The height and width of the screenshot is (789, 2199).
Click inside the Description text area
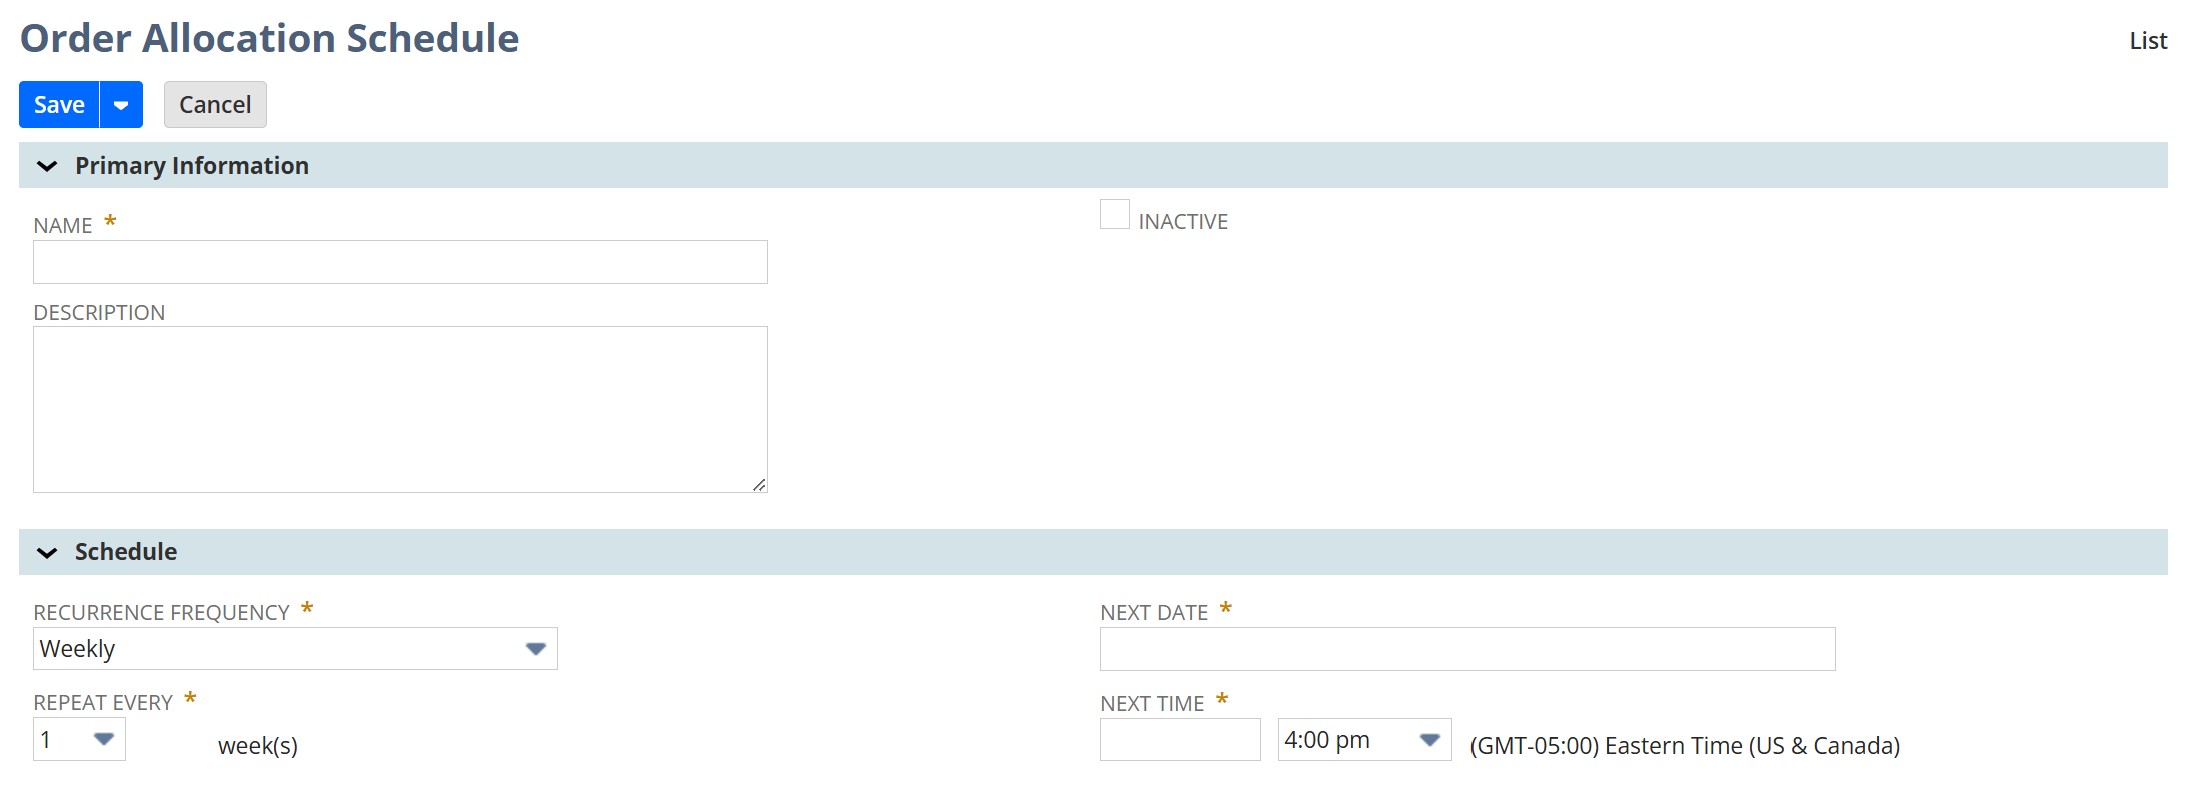coord(400,409)
